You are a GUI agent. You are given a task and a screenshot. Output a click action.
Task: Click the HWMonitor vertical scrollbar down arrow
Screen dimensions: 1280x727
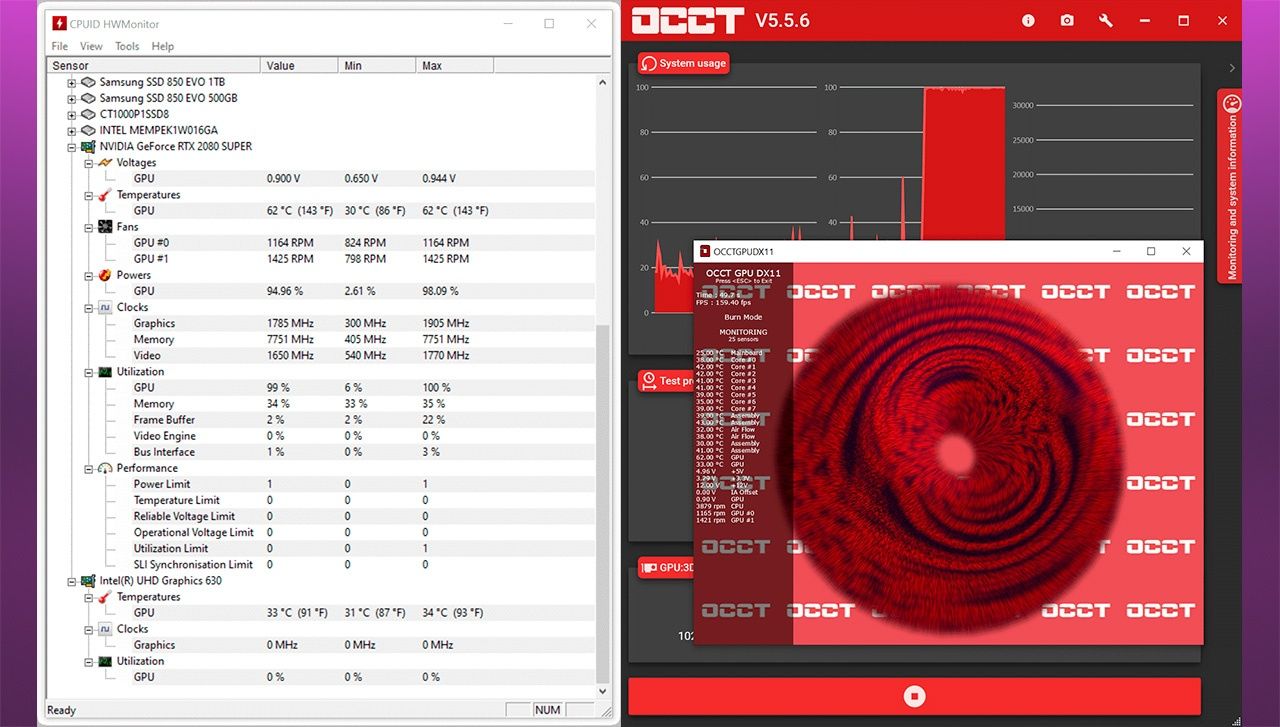pos(602,691)
